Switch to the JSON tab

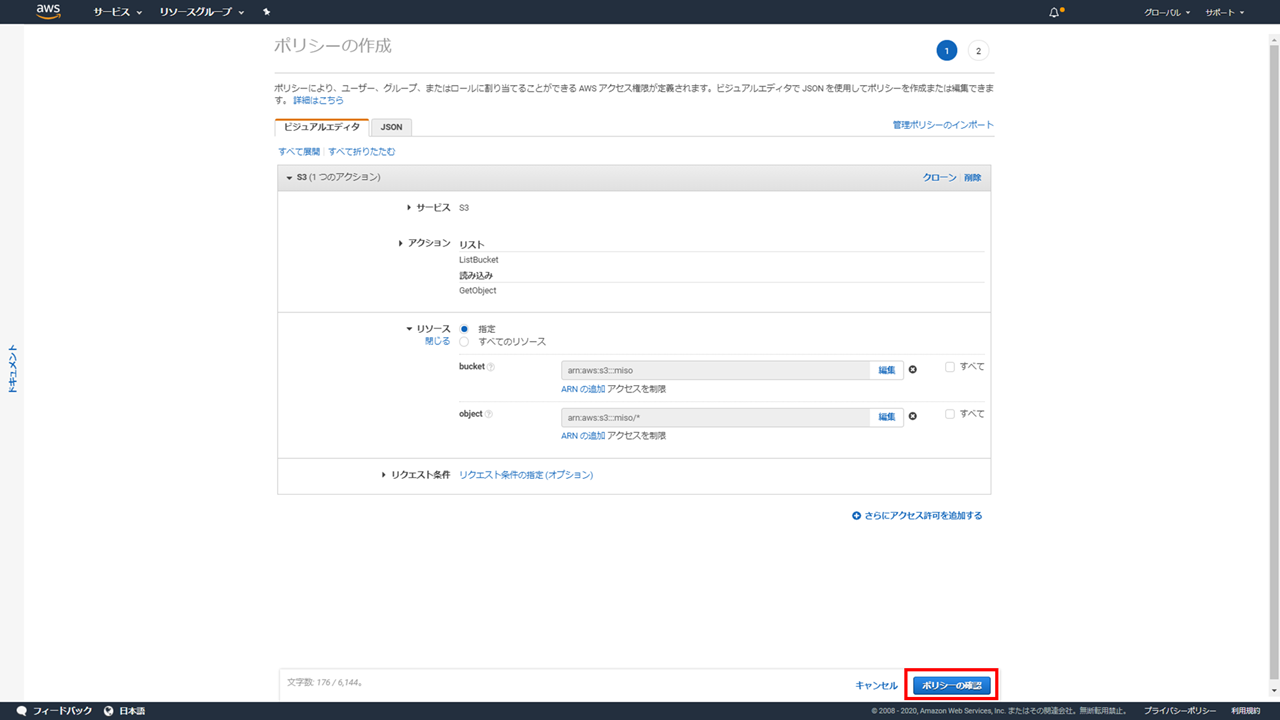click(391, 127)
